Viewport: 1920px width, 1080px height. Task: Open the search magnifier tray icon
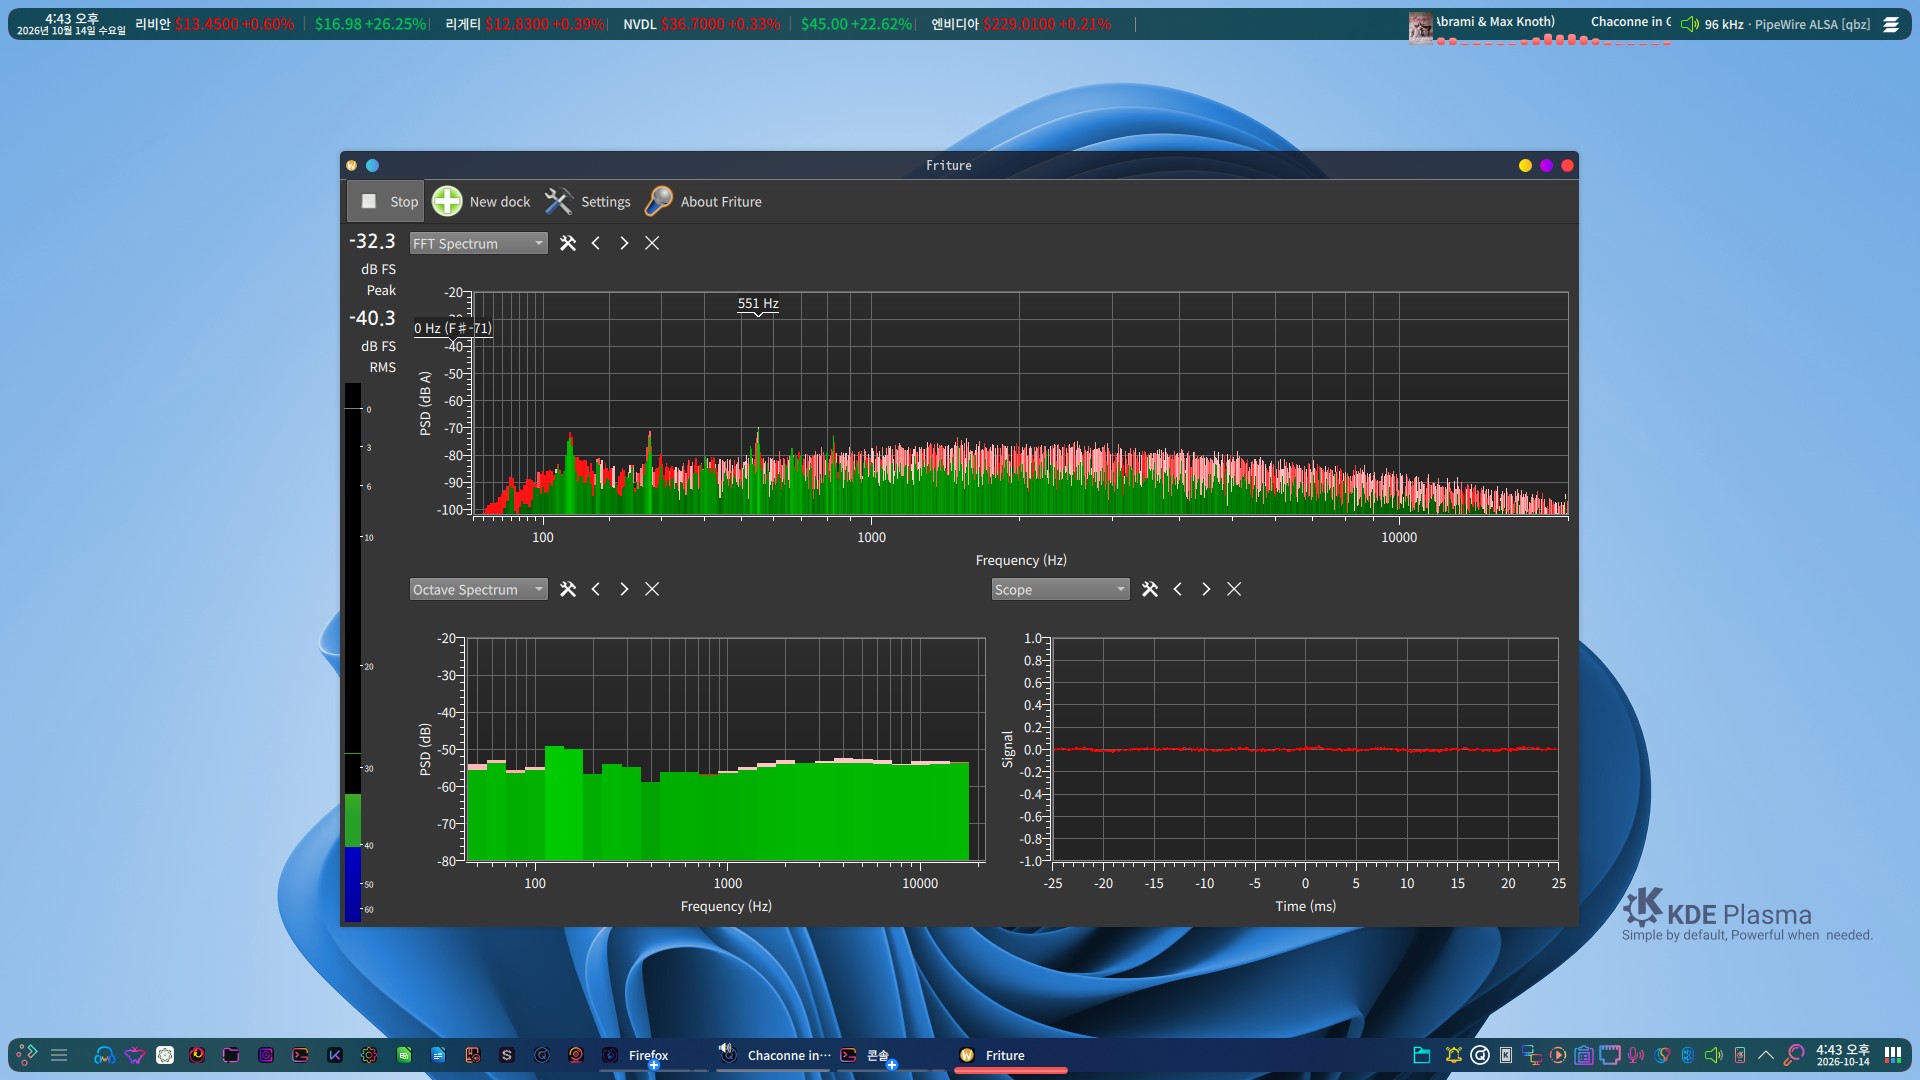pos(1794,1055)
